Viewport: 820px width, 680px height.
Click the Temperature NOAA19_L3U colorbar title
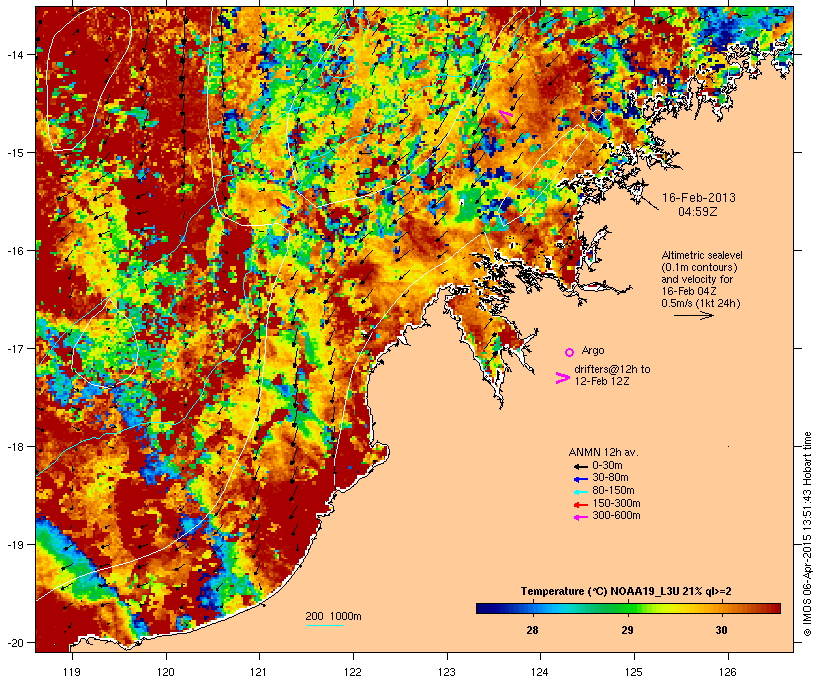click(x=626, y=592)
